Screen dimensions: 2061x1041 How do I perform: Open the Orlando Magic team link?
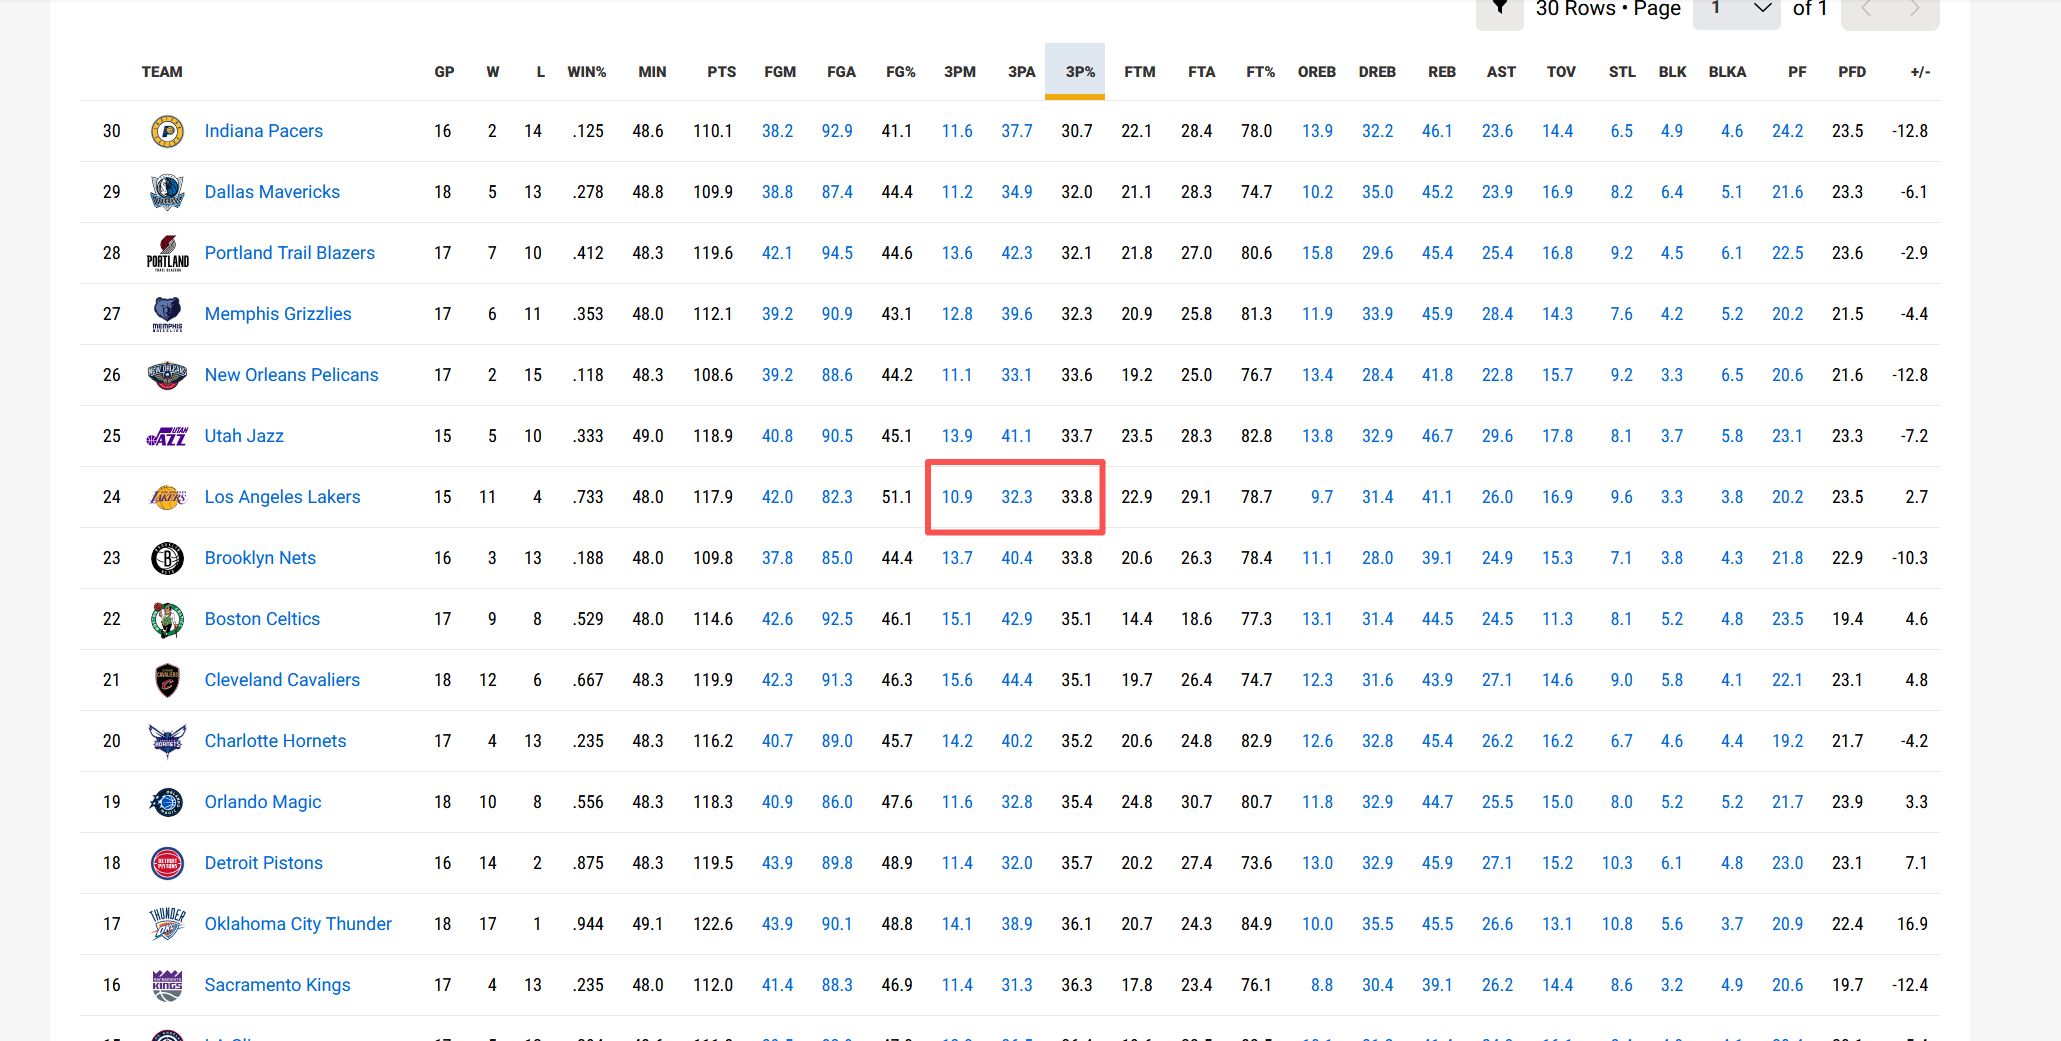click(x=263, y=802)
